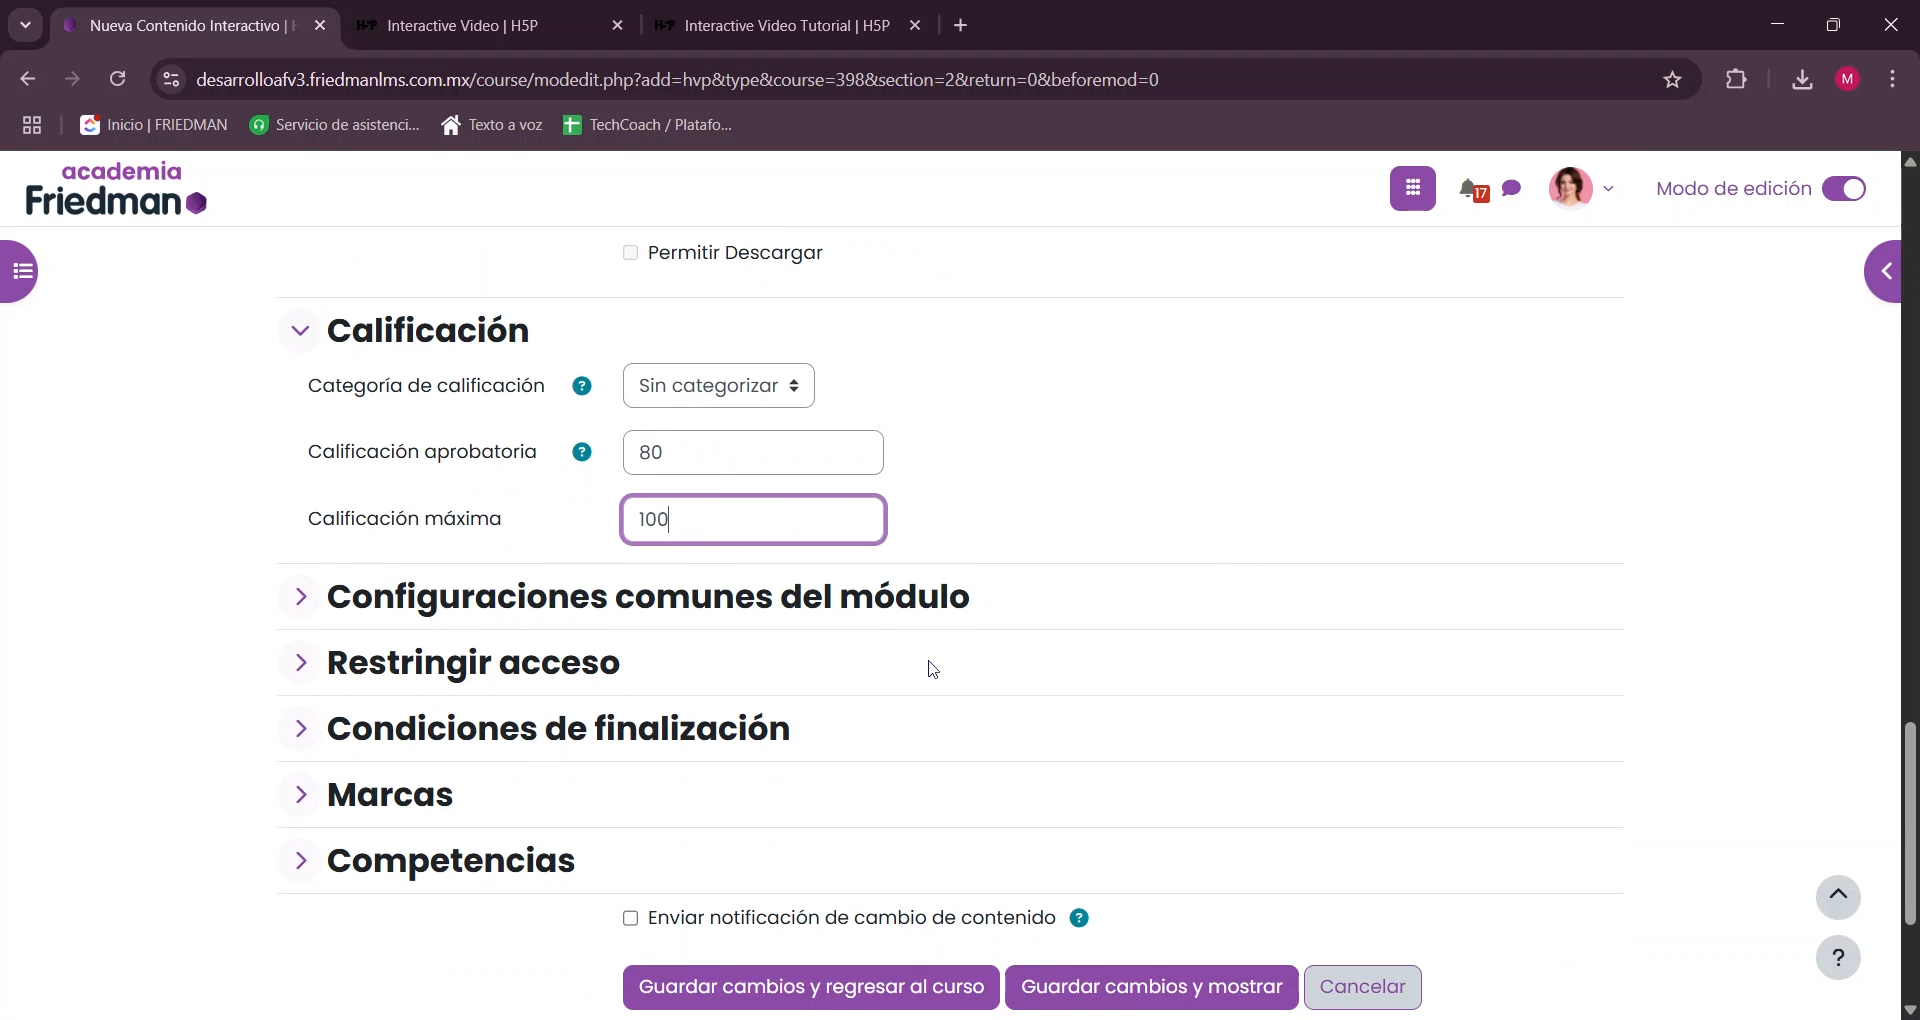Click Calificación aprobatoria field with 80

(753, 453)
